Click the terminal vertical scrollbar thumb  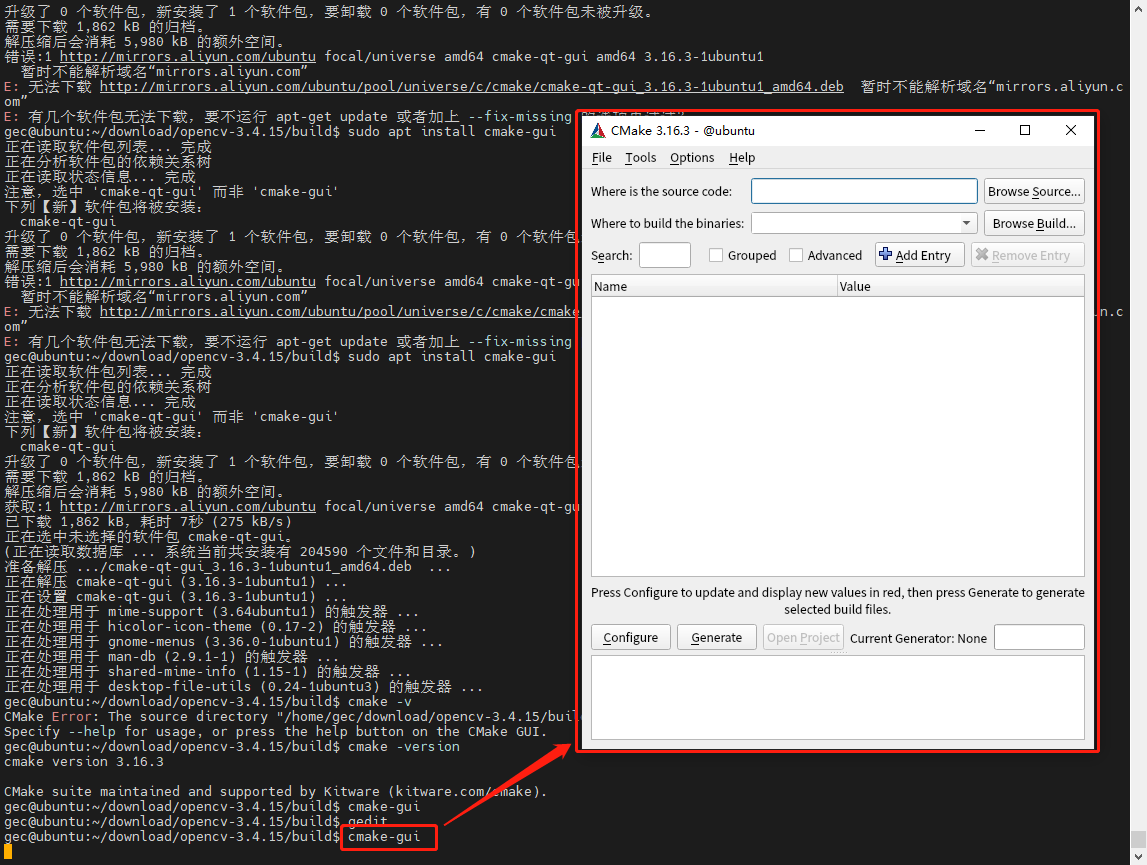tap(1138, 839)
